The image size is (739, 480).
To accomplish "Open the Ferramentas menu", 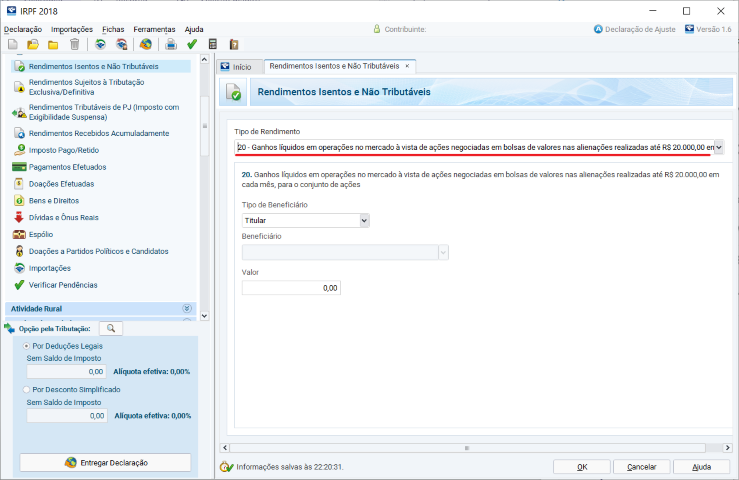I will click(160, 29).
